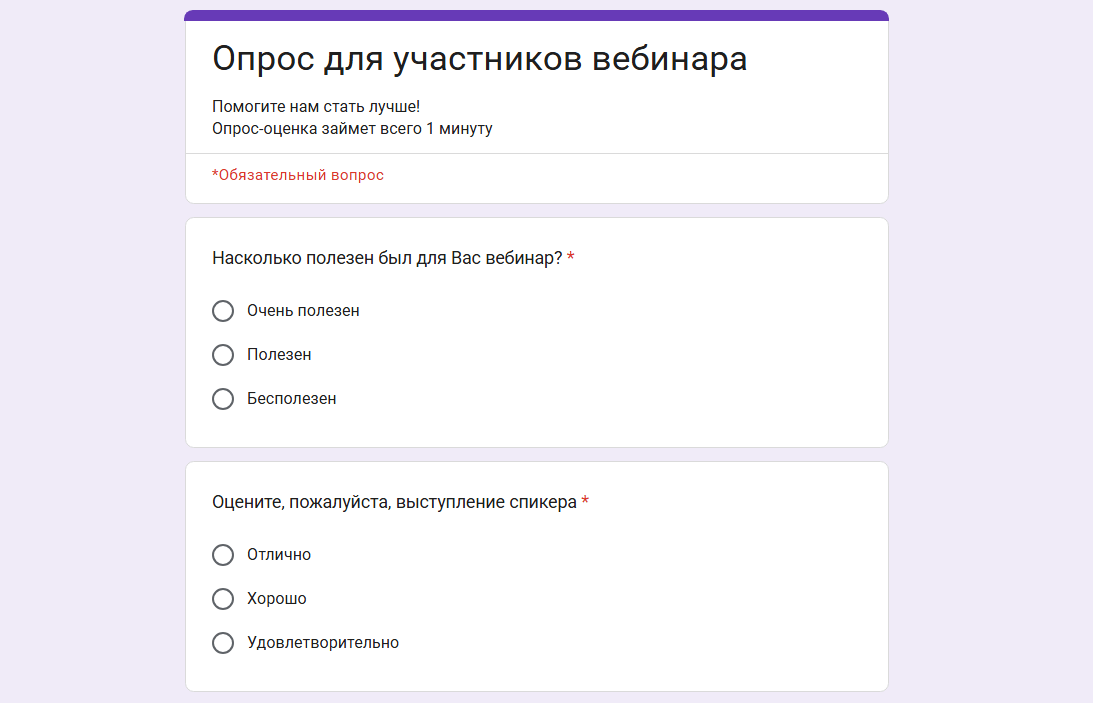Screen dimensions: 1093x703
Task: Click the "Опрос-оценка займет всего 1 минуту" text
Action: pos(352,128)
